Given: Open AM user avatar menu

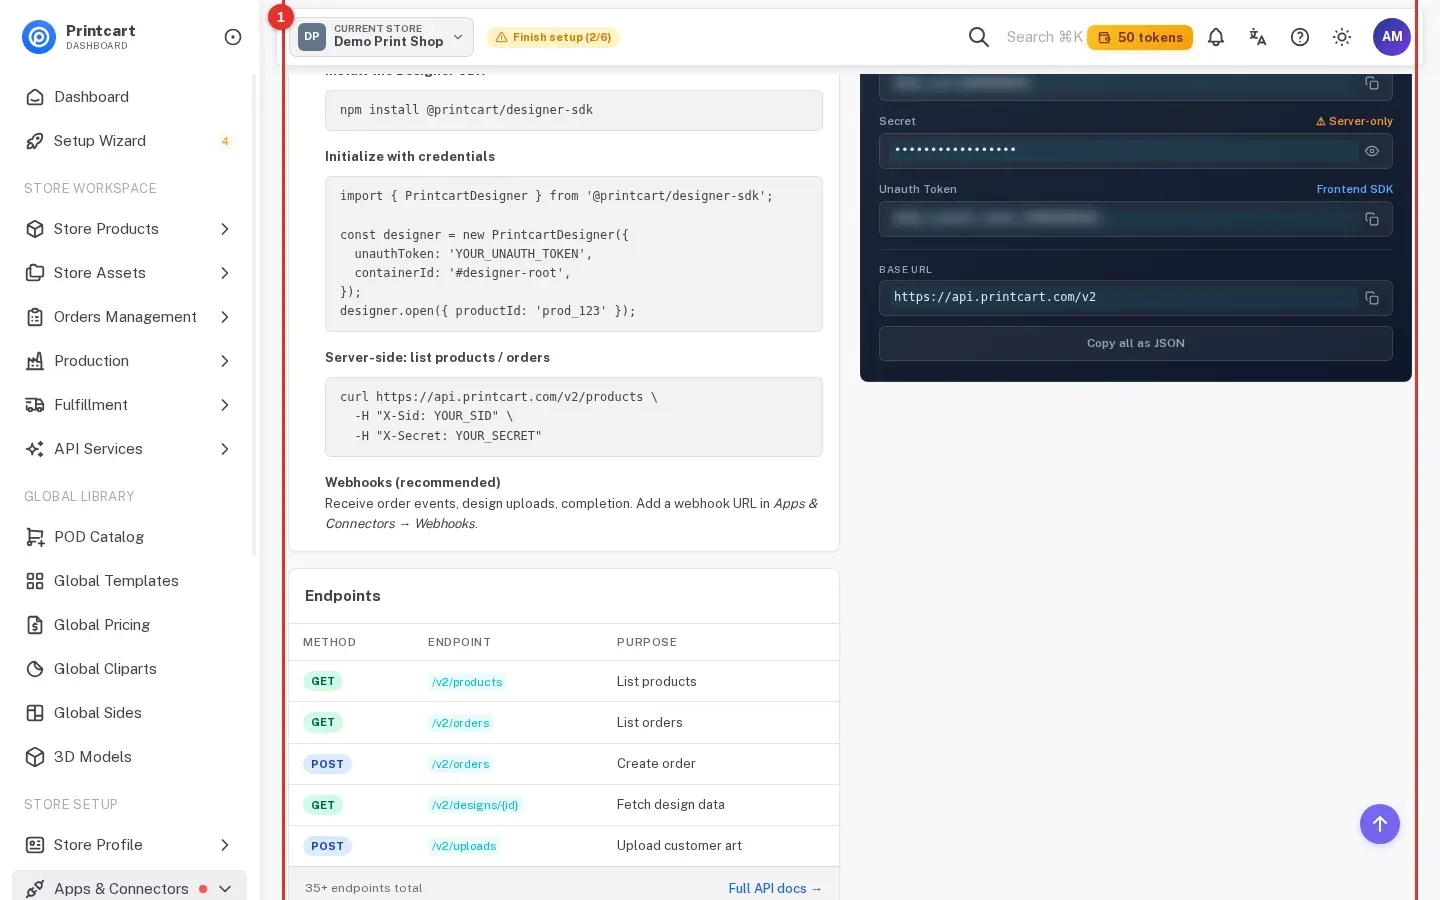Looking at the screenshot, I should tap(1392, 37).
